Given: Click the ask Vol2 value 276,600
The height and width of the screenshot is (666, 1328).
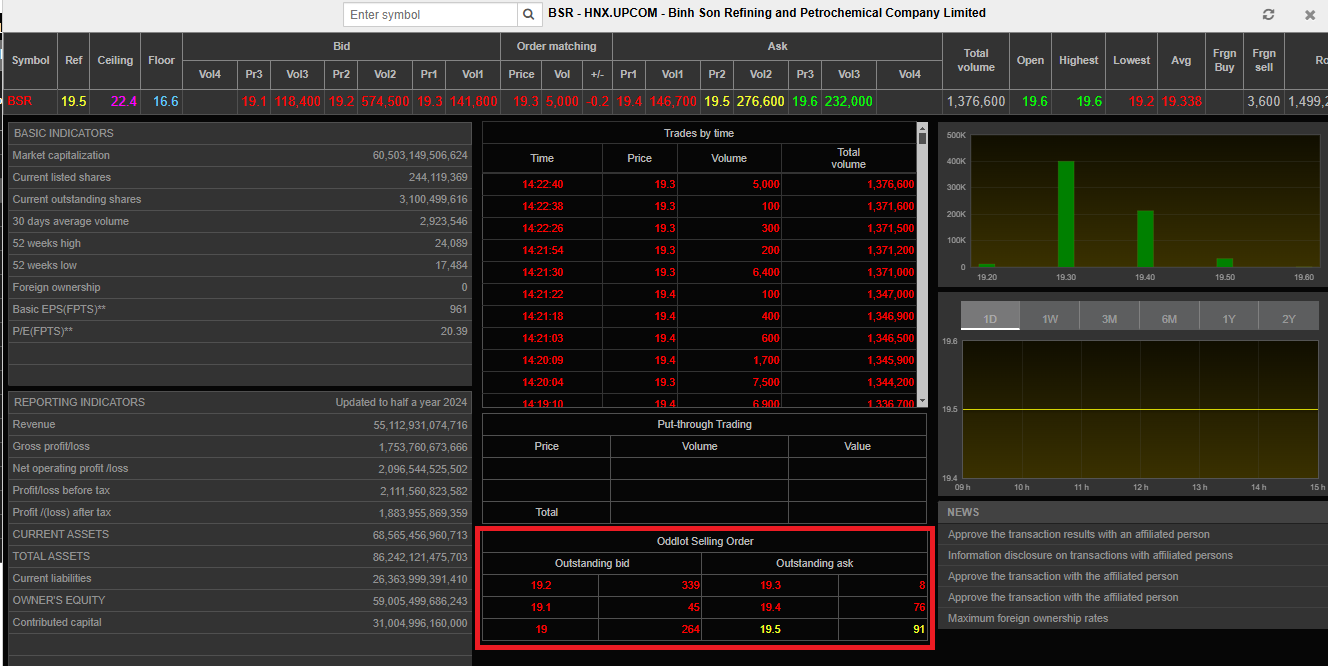Looking at the screenshot, I should [760, 101].
